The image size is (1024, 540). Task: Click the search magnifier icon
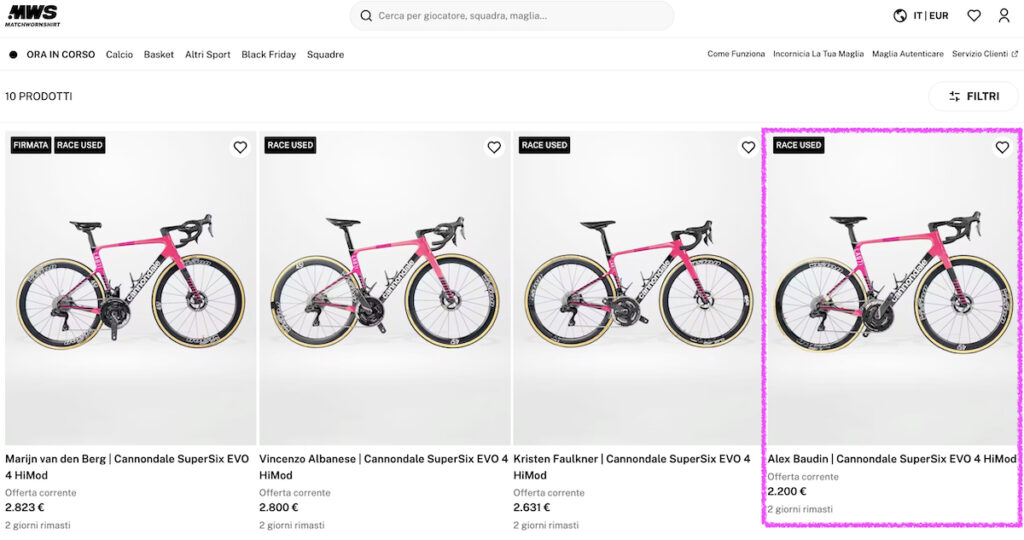pyautogui.click(x=366, y=16)
